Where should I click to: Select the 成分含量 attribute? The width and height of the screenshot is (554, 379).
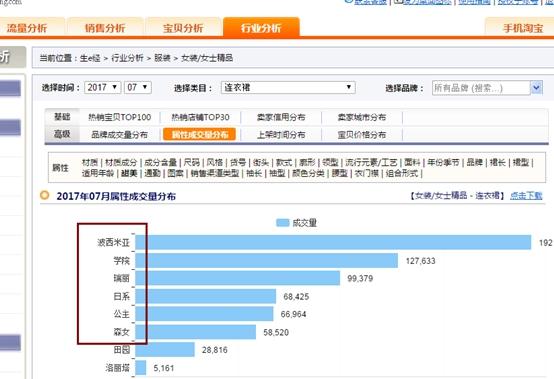pyautogui.click(x=160, y=162)
